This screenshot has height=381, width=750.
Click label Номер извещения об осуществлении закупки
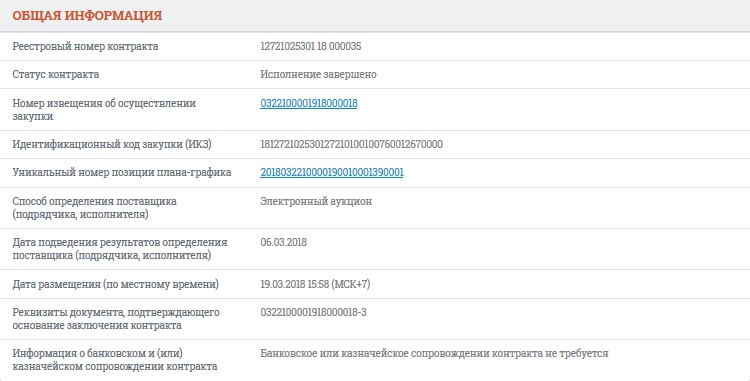[104, 110]
